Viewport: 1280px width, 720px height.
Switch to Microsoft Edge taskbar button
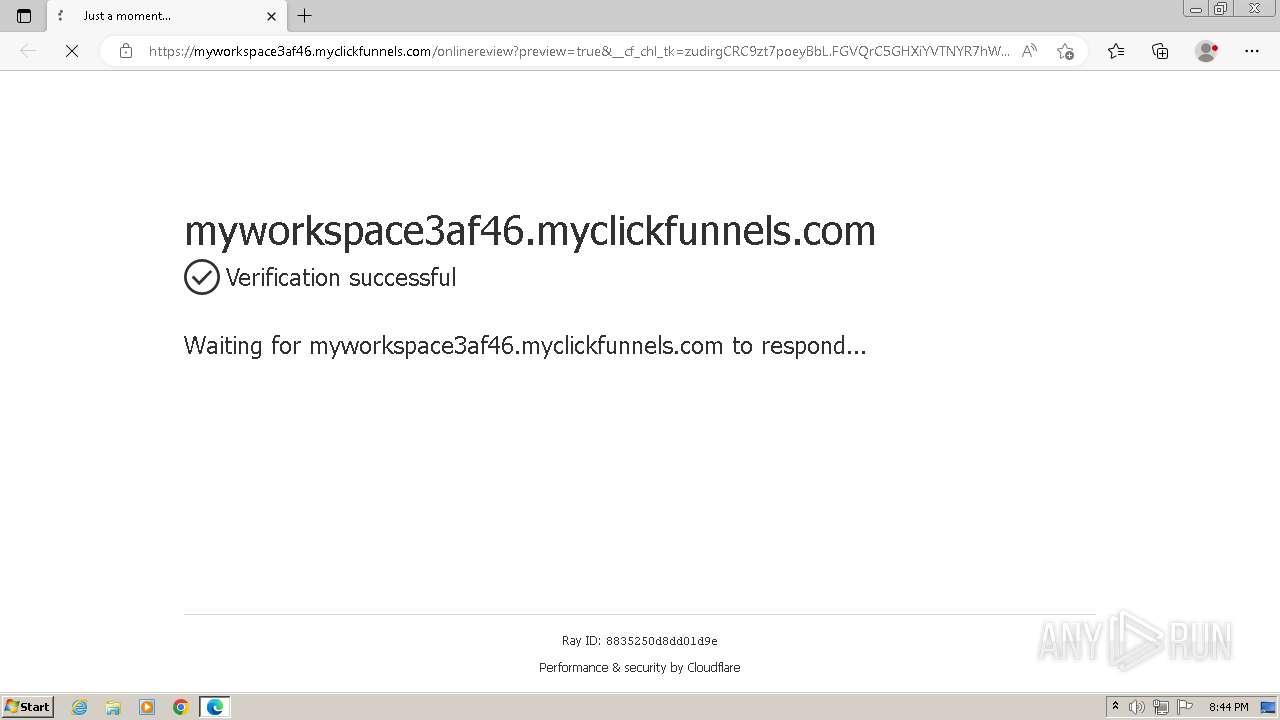pyautogui.click(x=215, y=707)
